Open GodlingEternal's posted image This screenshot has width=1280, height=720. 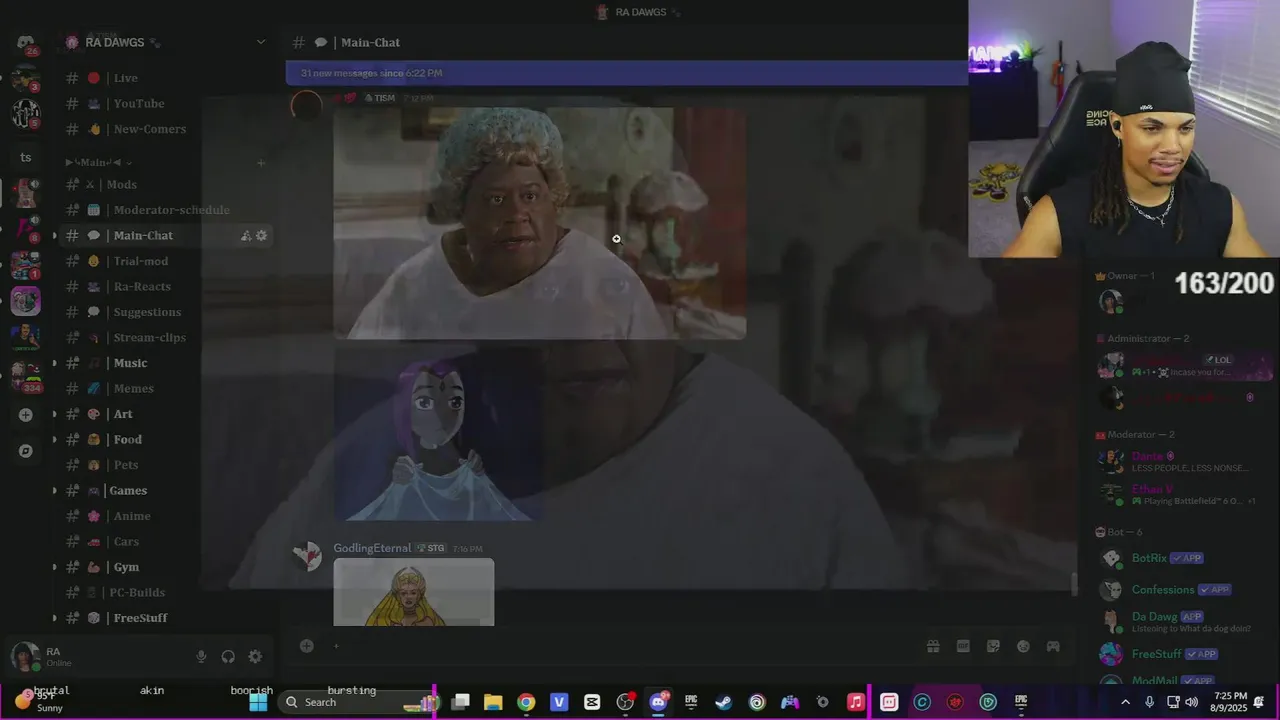tap(414, 592)
